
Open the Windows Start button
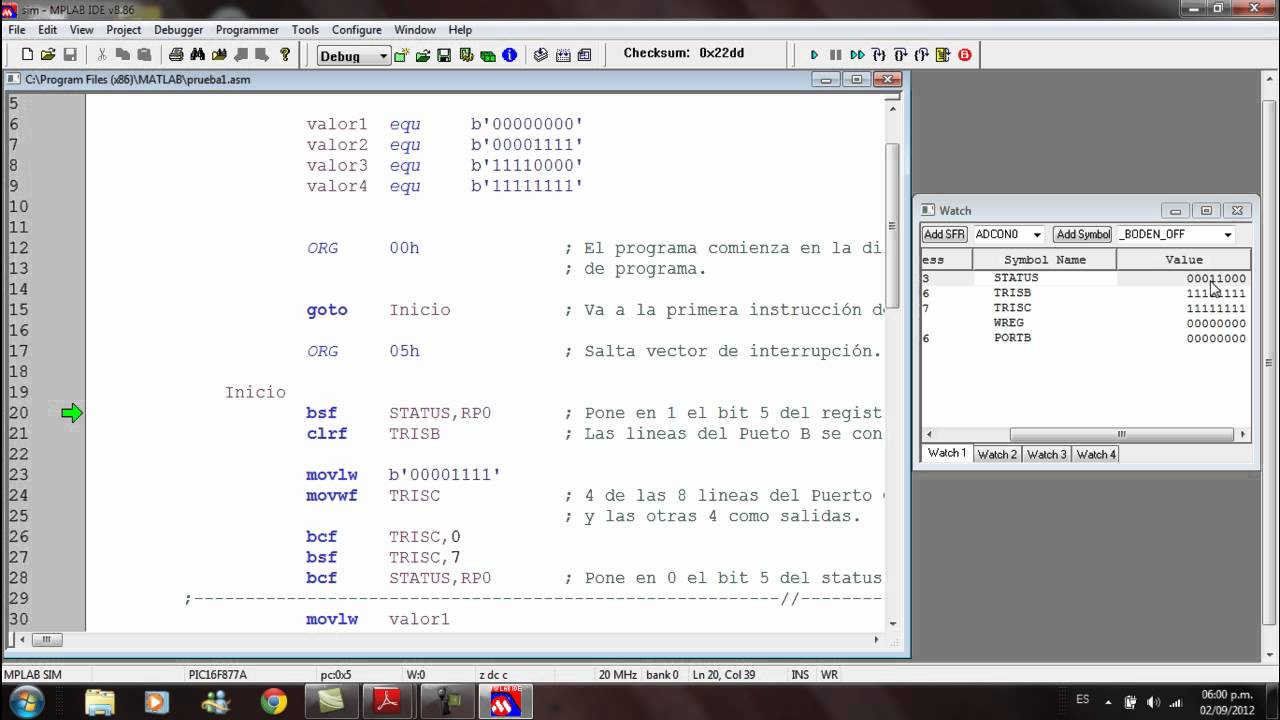click(x=24, y=701)
